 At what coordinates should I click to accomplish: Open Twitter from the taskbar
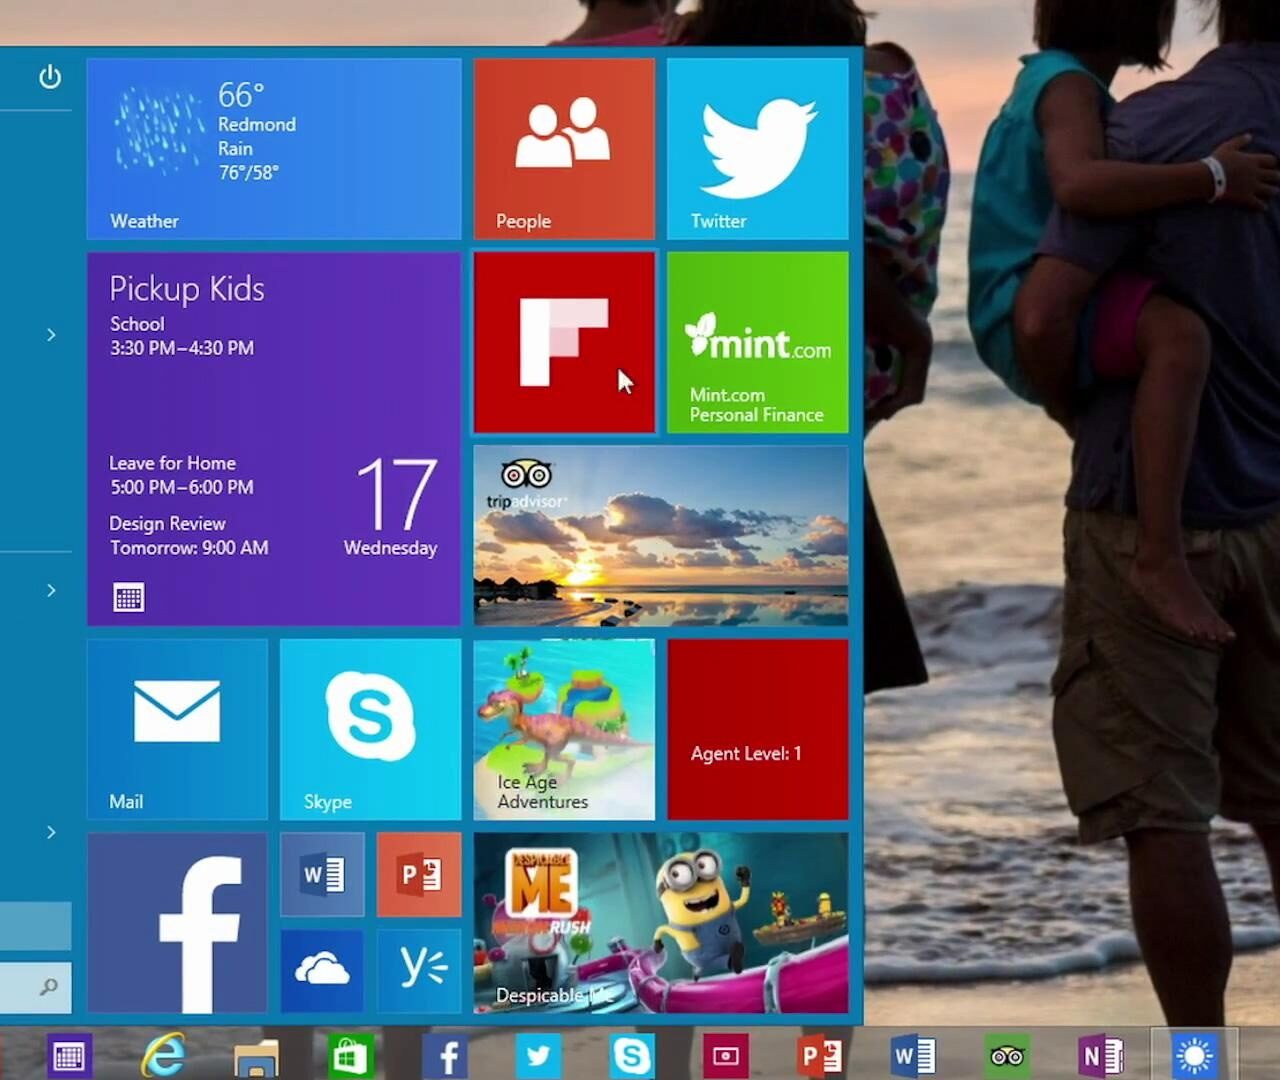(x=539, y=1056)
